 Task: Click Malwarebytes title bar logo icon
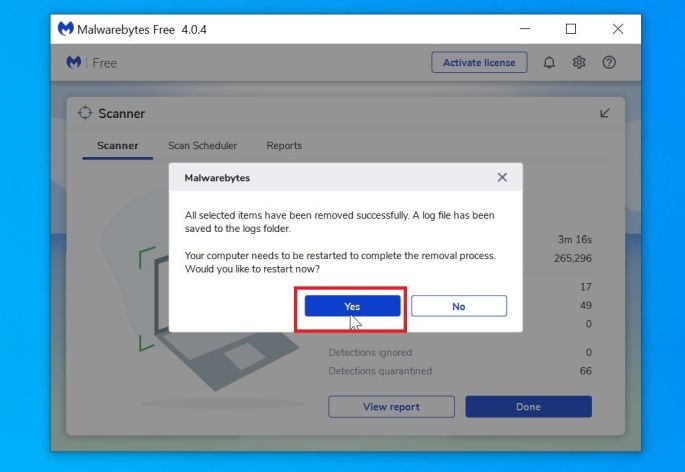66,29
